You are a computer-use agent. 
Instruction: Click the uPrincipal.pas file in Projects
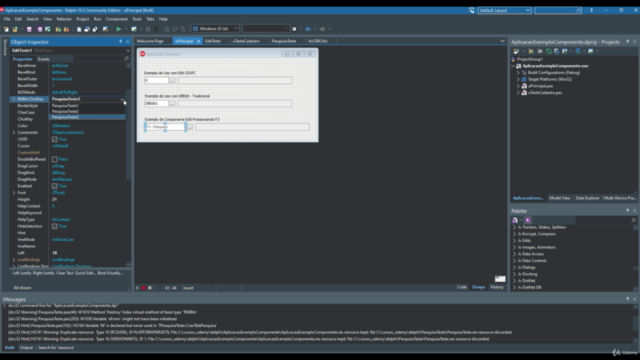[x=540, y=86]
